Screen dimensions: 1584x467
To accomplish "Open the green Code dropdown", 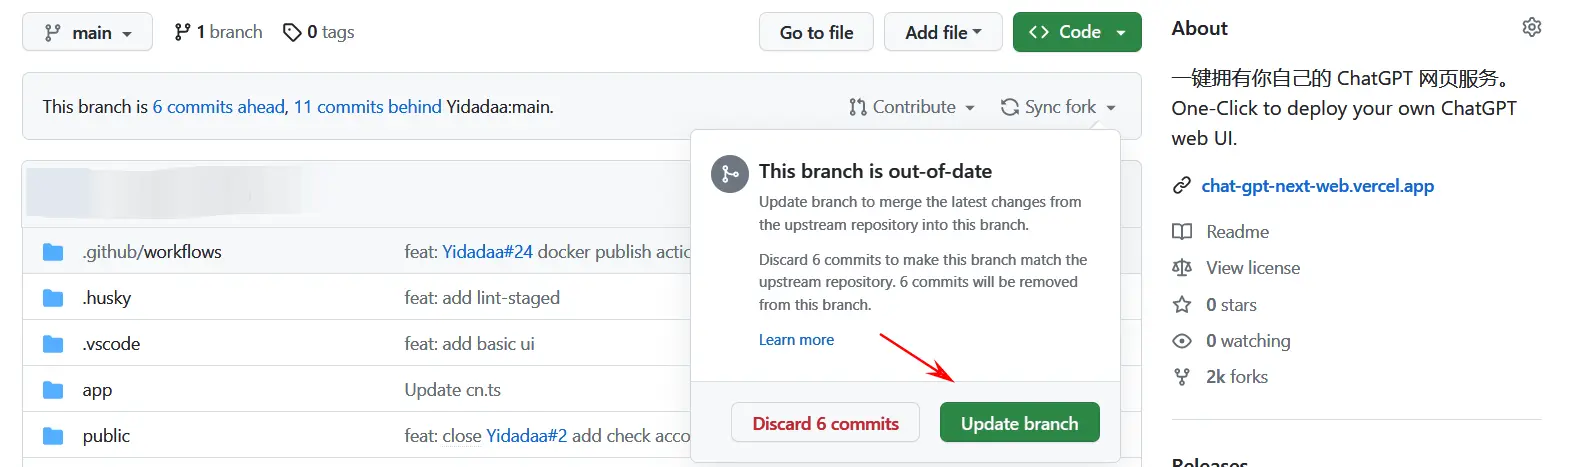I will point(1077,32).
